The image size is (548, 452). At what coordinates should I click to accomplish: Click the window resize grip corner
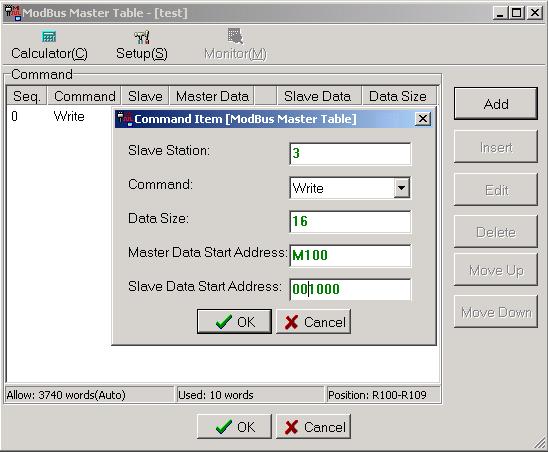[x=539, y=443]
